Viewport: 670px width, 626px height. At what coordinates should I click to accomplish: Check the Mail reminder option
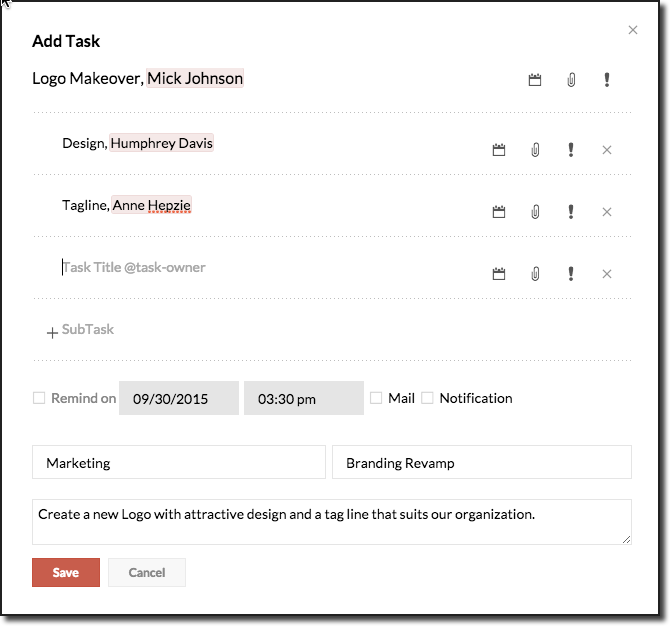click(376, 398)
